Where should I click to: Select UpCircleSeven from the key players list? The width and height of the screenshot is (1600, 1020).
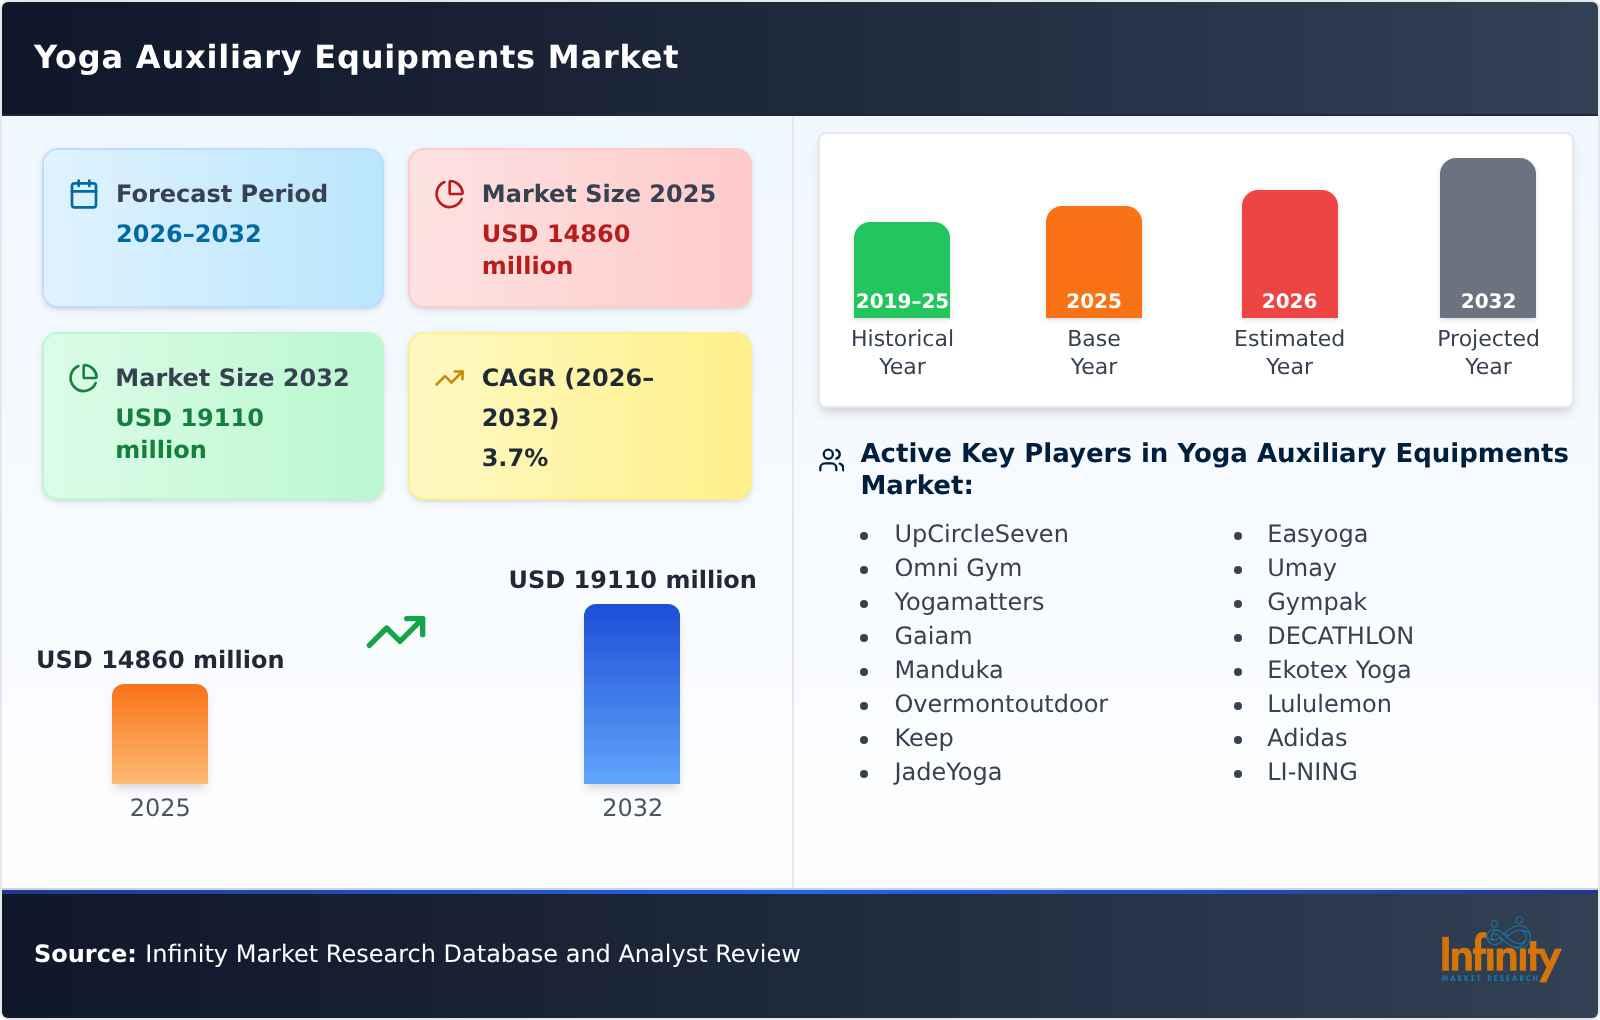[x=981, y=534]
